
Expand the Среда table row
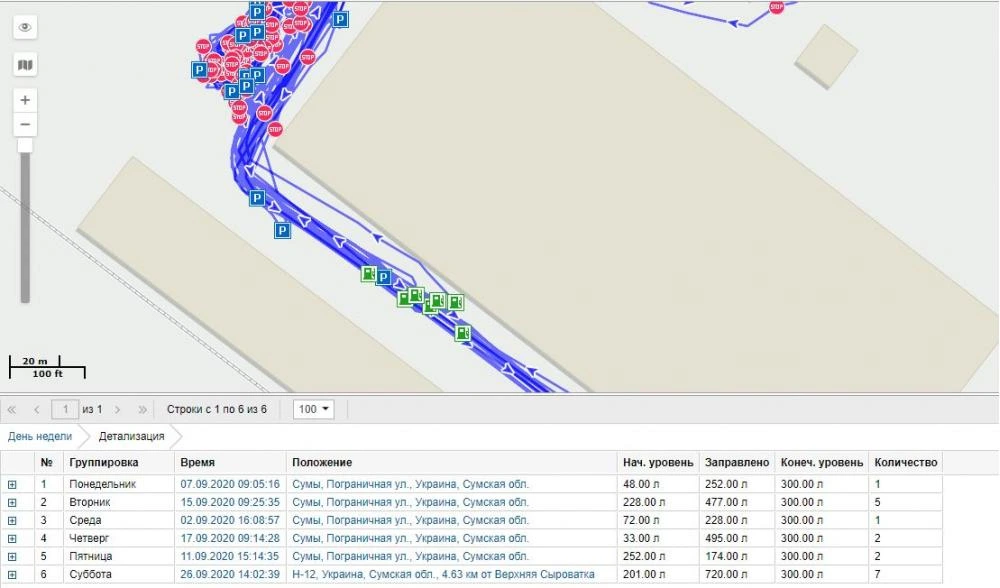pos(13,518)
